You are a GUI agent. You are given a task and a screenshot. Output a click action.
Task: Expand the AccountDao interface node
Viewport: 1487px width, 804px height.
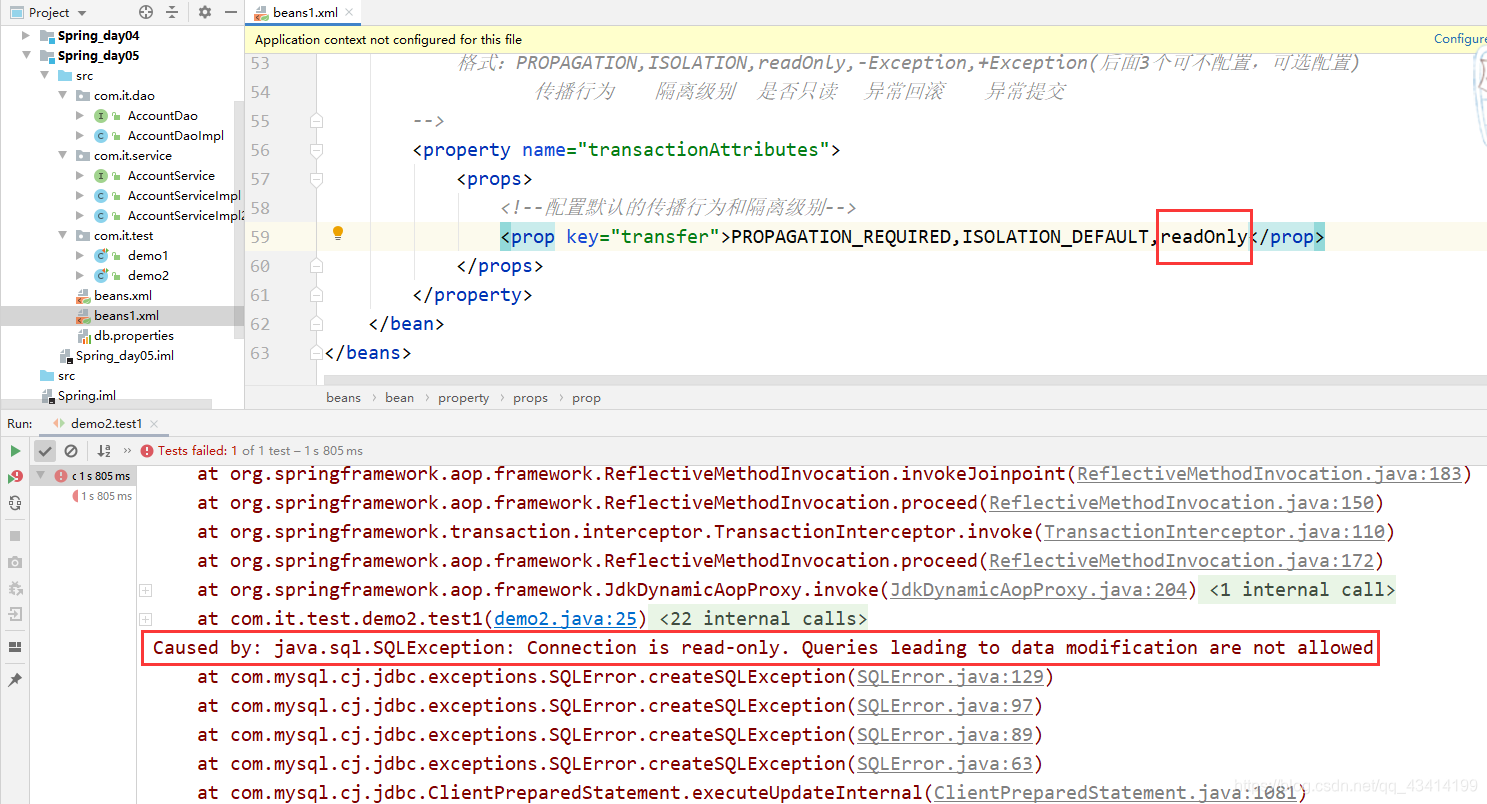(x=80, y=115)
